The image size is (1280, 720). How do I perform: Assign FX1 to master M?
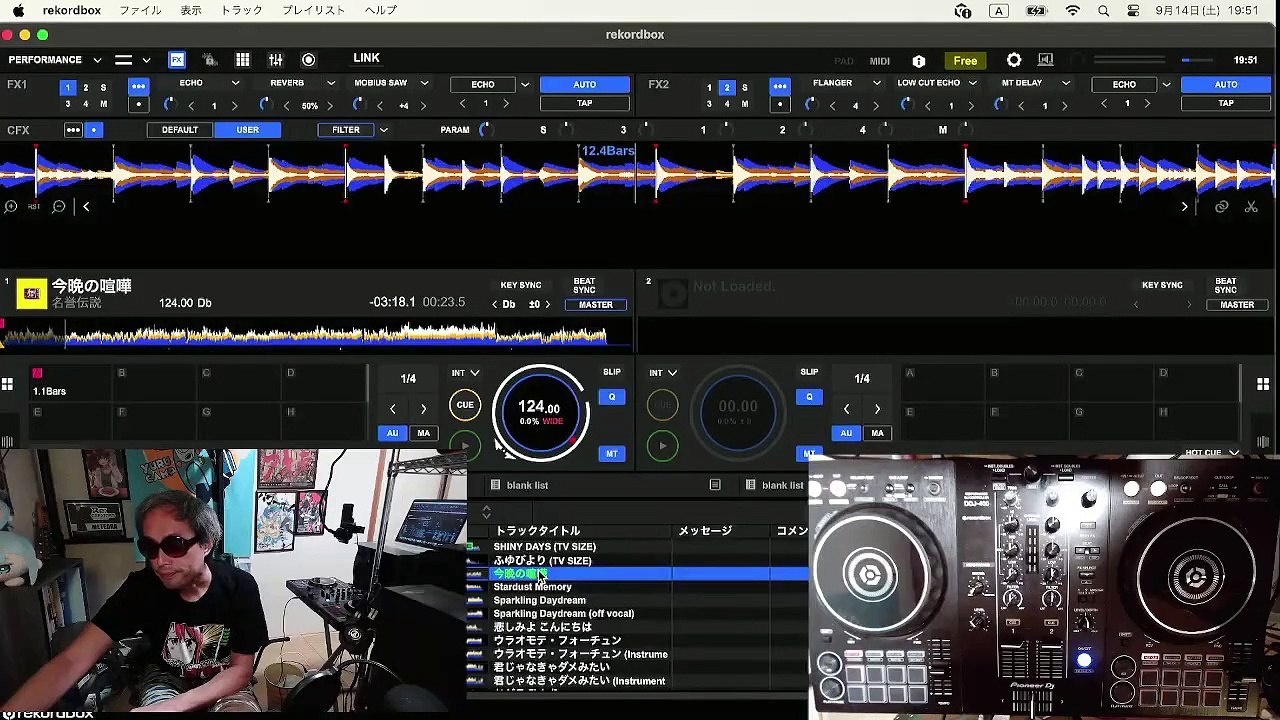[103, 104]
